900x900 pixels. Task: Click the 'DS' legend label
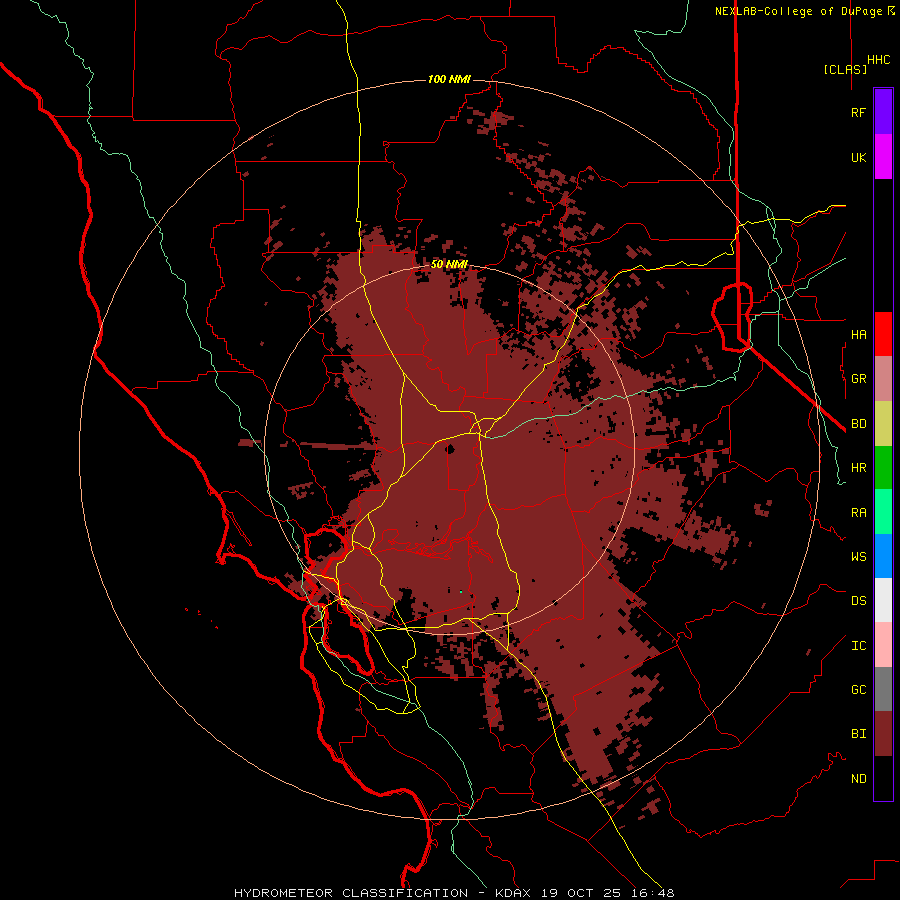tap(859, 600)
